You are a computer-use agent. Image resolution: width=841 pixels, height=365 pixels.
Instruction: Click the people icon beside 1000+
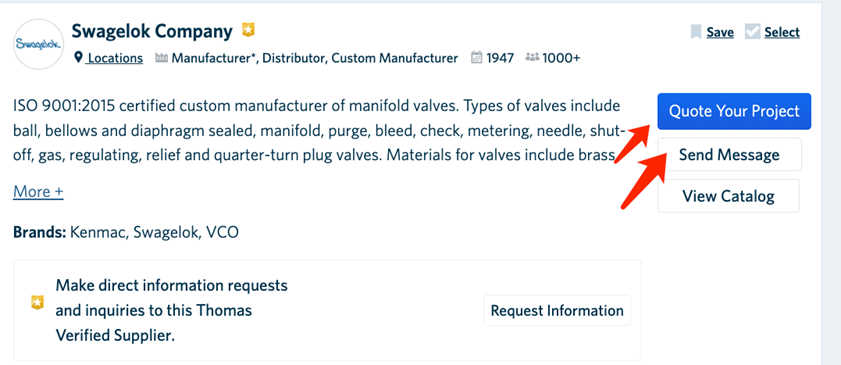[x=532, y=57]
